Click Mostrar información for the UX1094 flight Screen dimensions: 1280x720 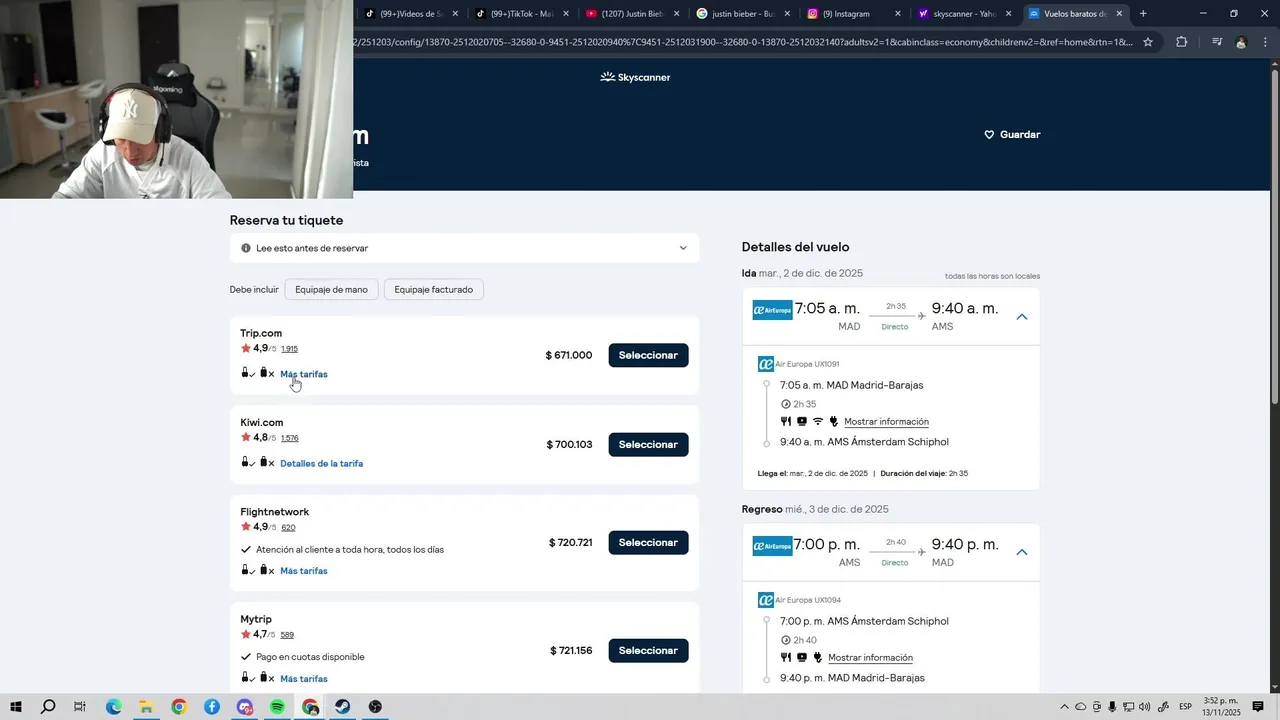tap(870, 658)
